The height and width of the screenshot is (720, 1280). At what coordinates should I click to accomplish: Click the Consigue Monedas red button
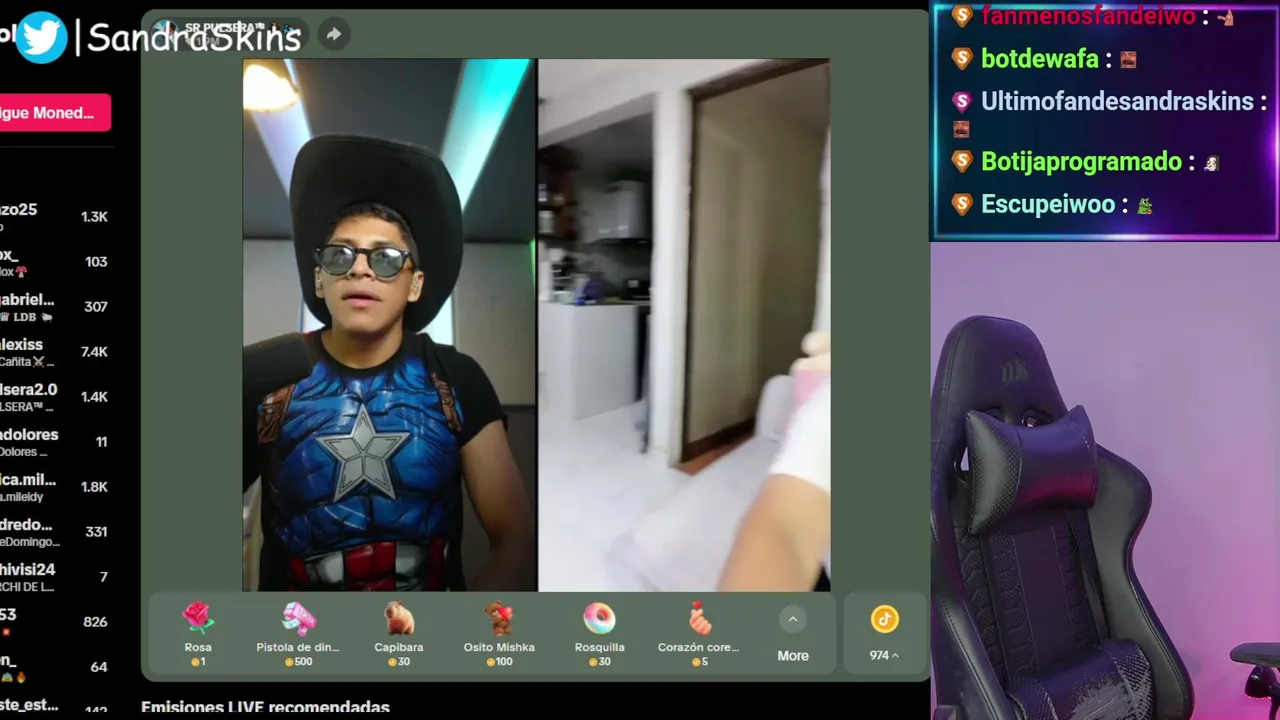[54, 113]
